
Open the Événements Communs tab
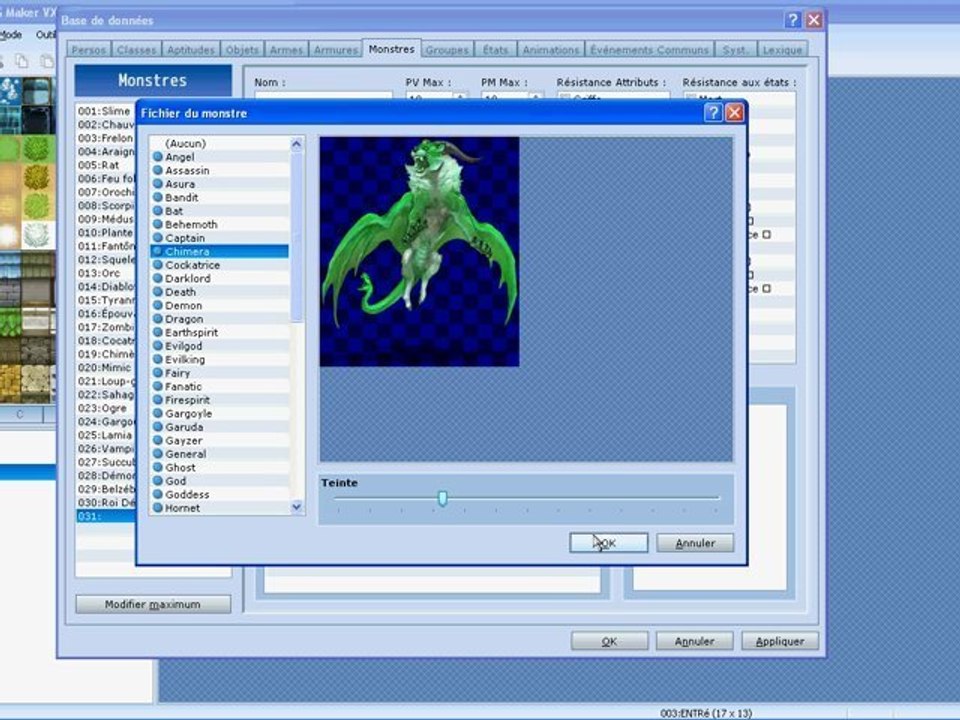[650, 50]
